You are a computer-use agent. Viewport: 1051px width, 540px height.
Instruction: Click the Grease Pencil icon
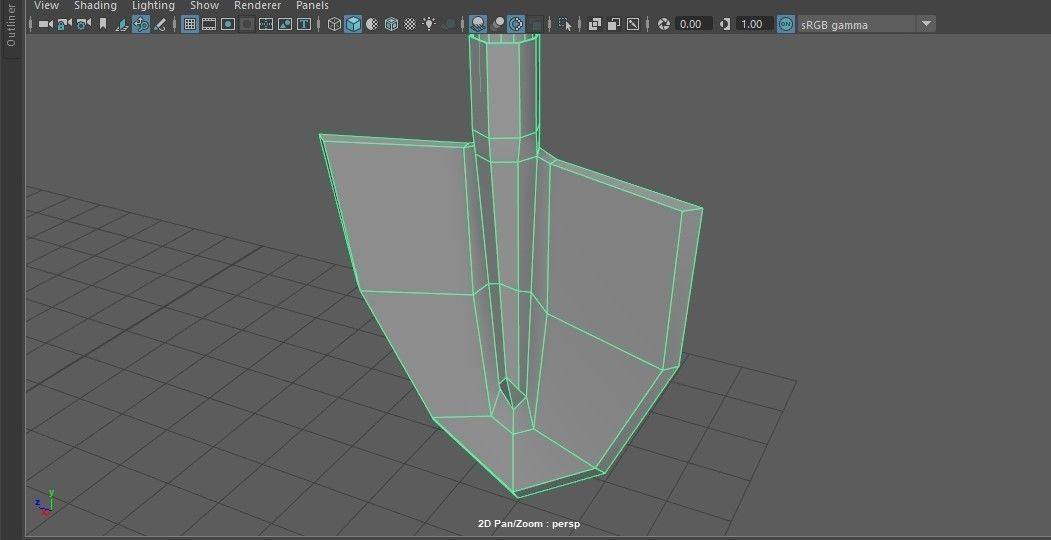tap(160, 24)
